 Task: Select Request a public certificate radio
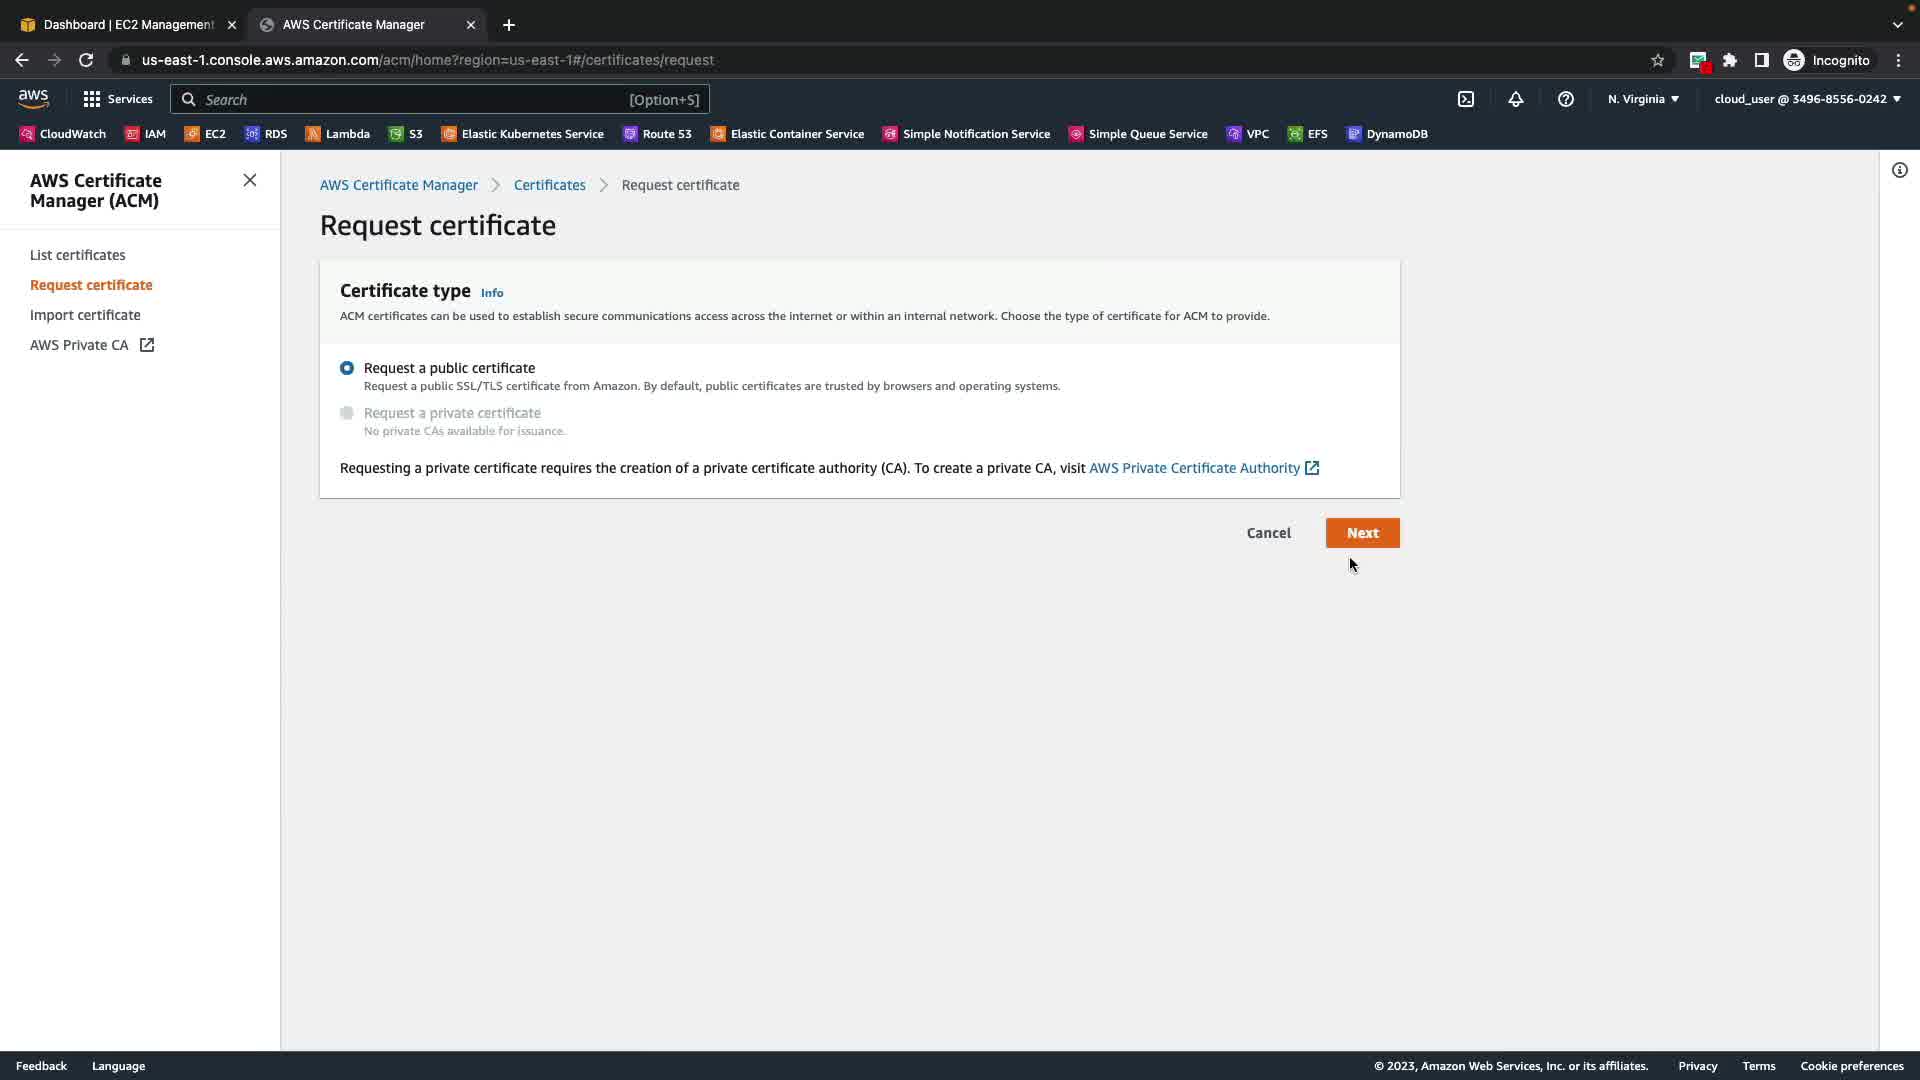point(347,368)
